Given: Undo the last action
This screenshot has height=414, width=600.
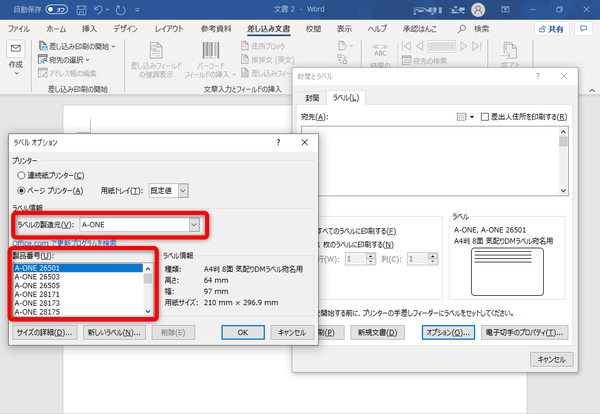Looking at the screenshot, I should pos(98,10).
